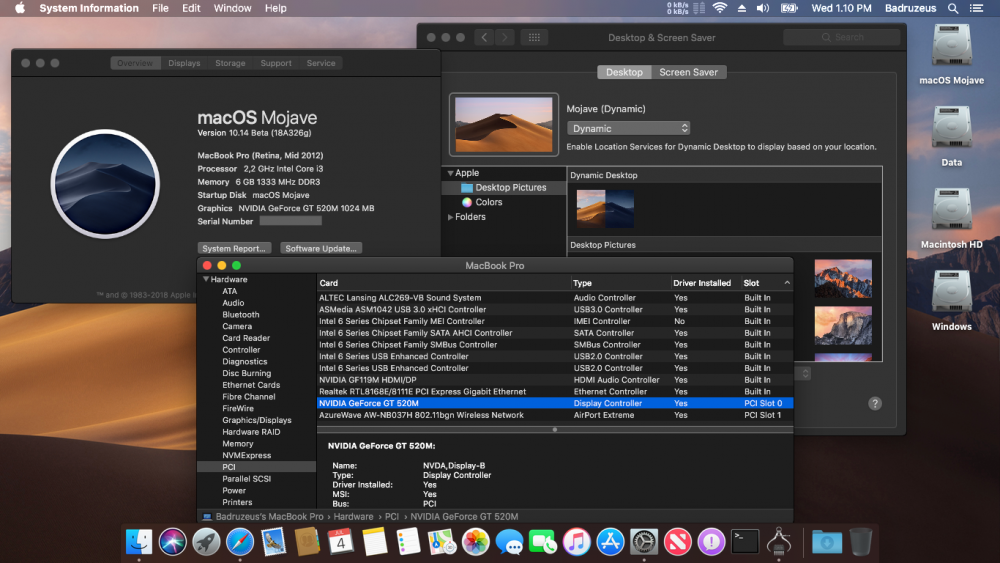Click the System Report... button
1000x563 pixels.
tap(234, 248)
